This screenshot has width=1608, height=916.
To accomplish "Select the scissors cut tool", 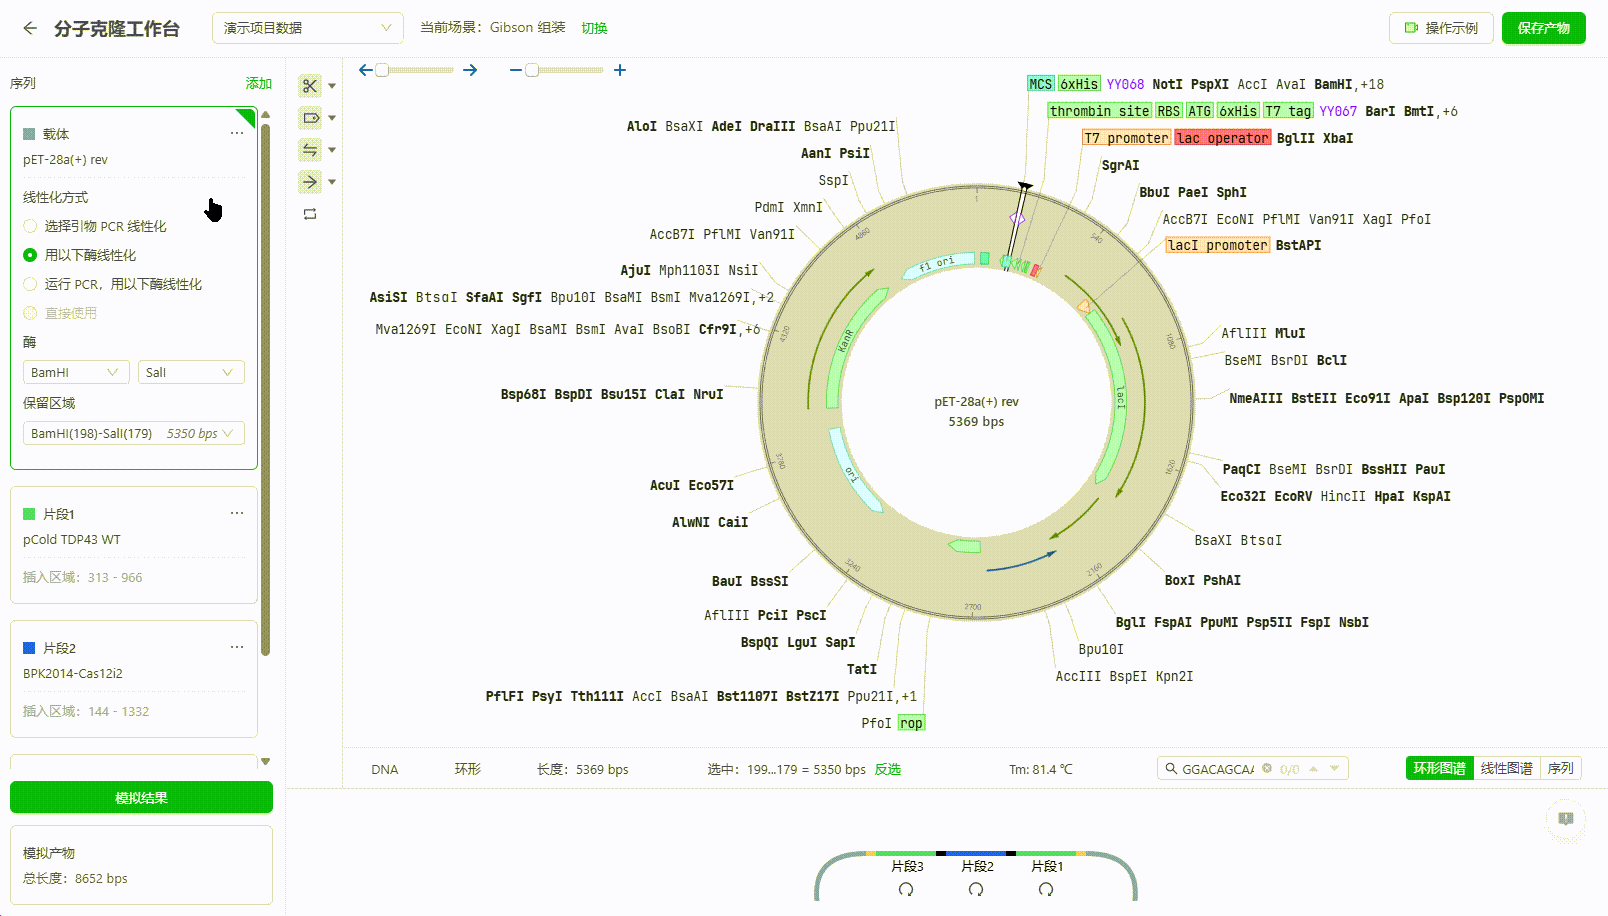I will tap(310, 86).
